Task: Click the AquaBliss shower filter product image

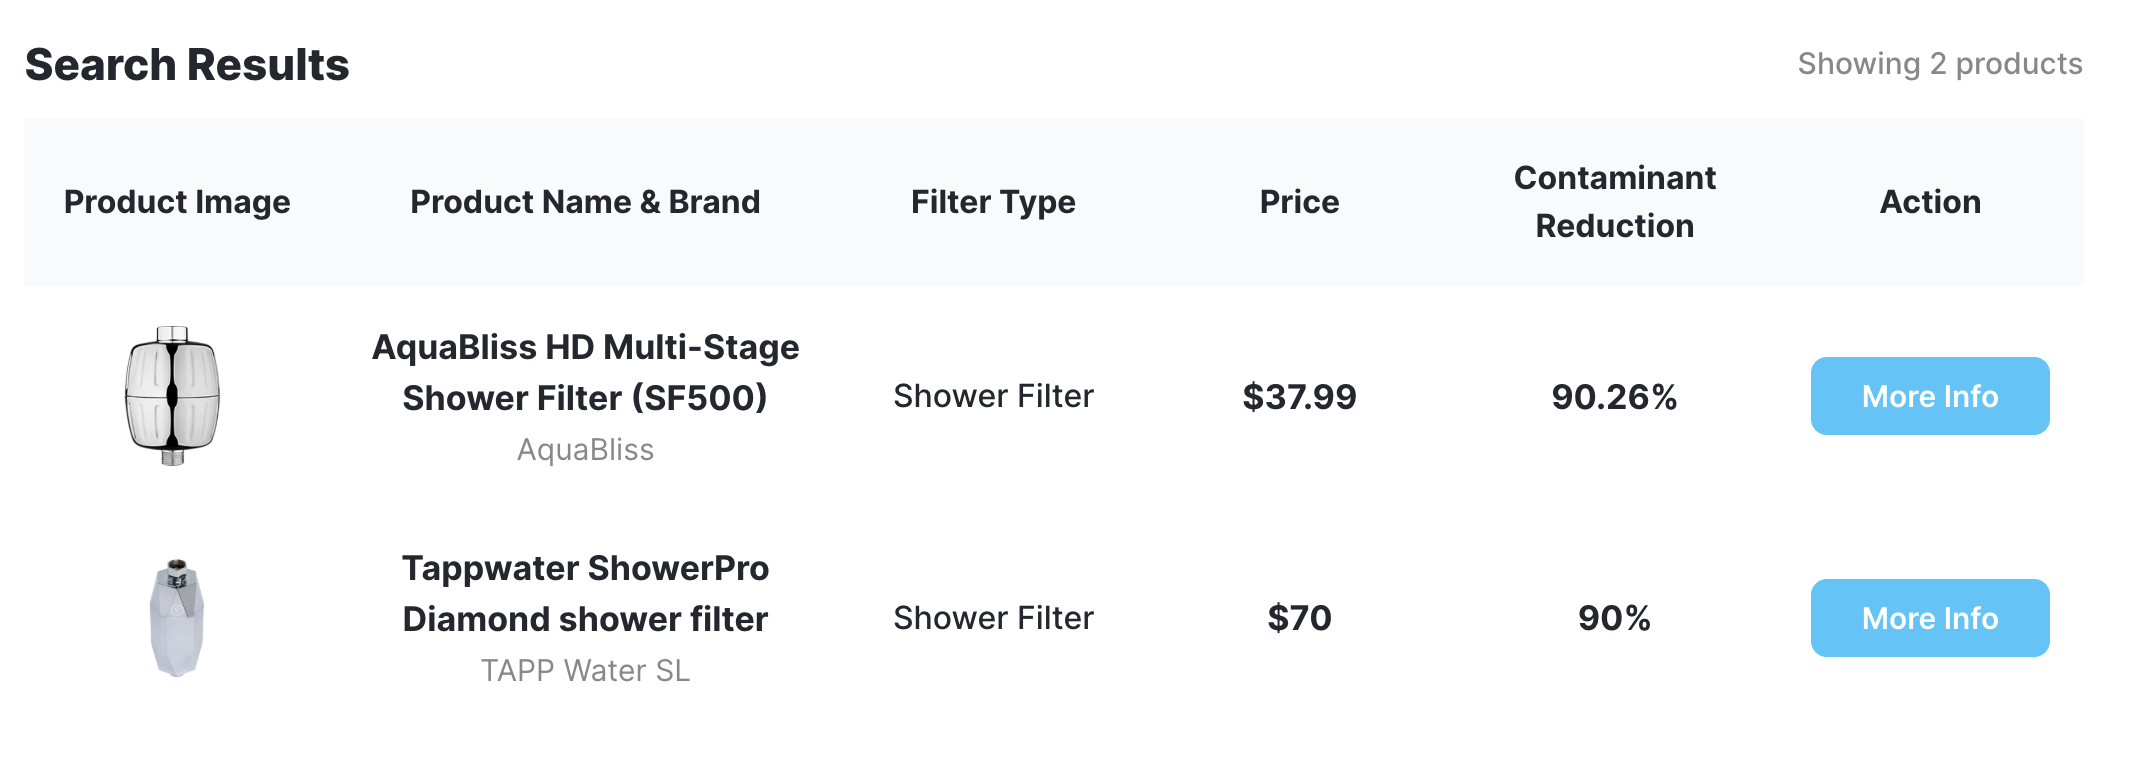Action: [173, 396]
